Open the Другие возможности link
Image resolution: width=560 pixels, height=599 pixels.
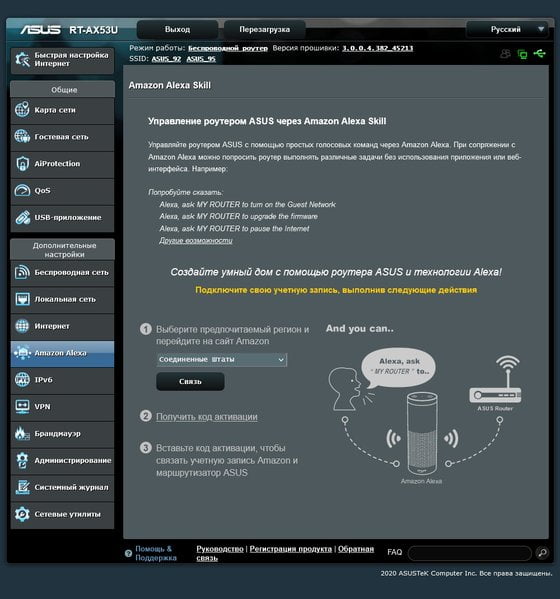(196, 241)
